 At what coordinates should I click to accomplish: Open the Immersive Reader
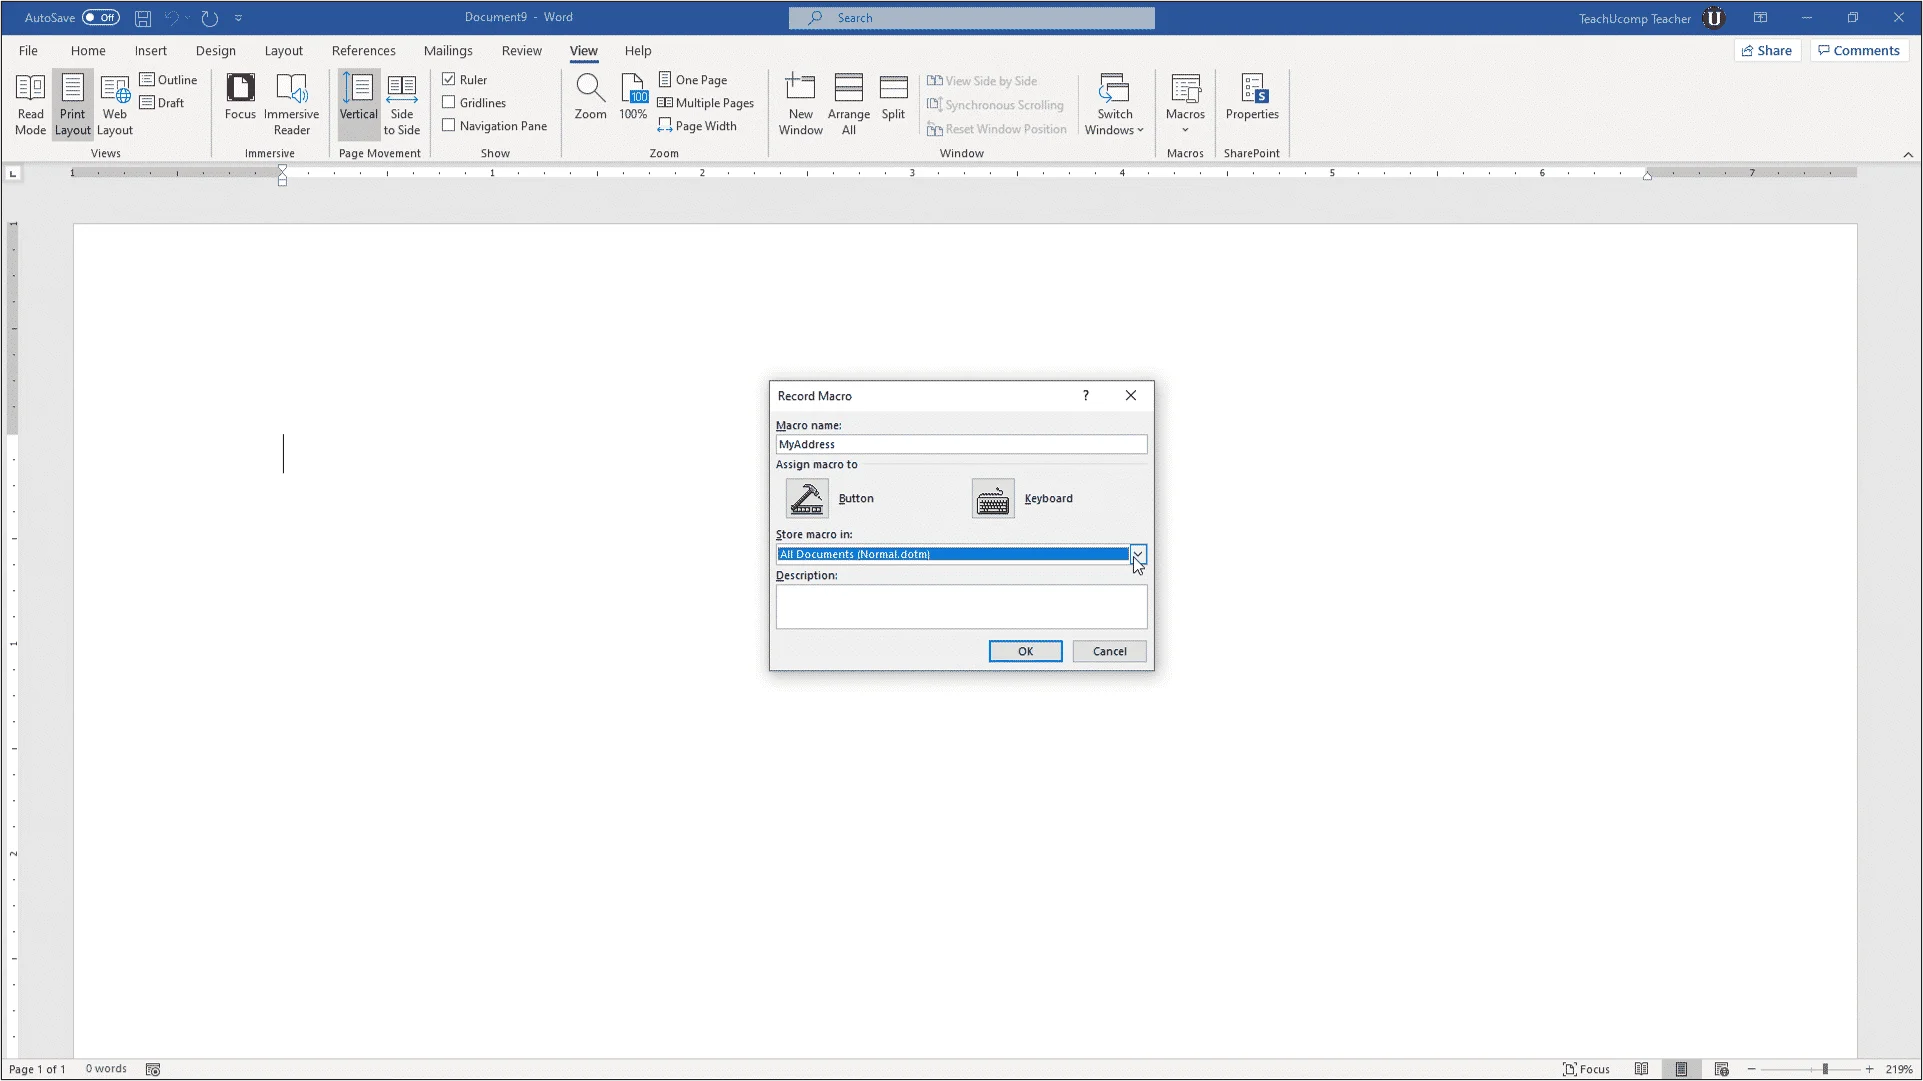(x=291, y=103)
